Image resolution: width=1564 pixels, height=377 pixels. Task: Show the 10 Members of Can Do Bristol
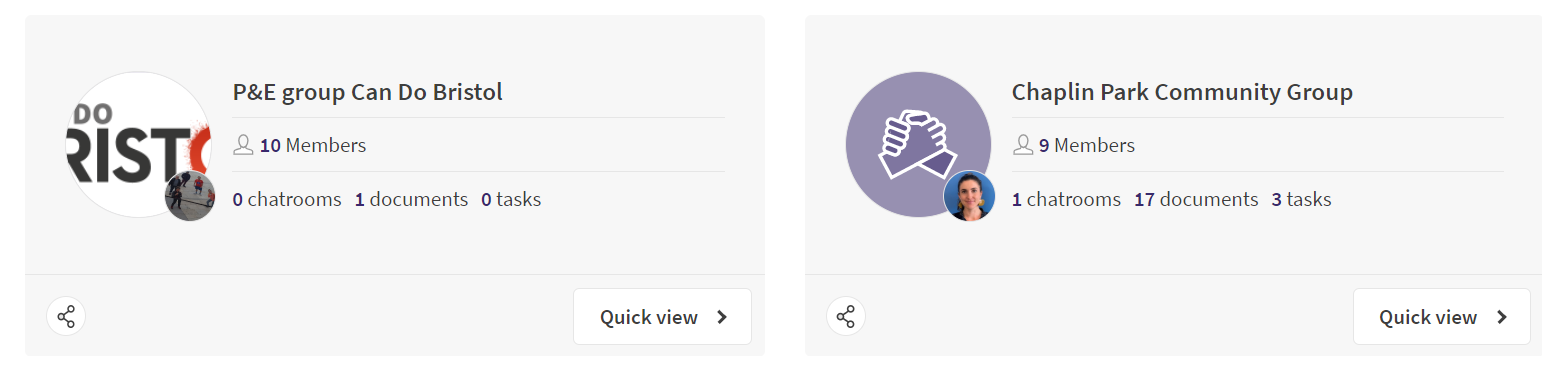tap(313, 145)
